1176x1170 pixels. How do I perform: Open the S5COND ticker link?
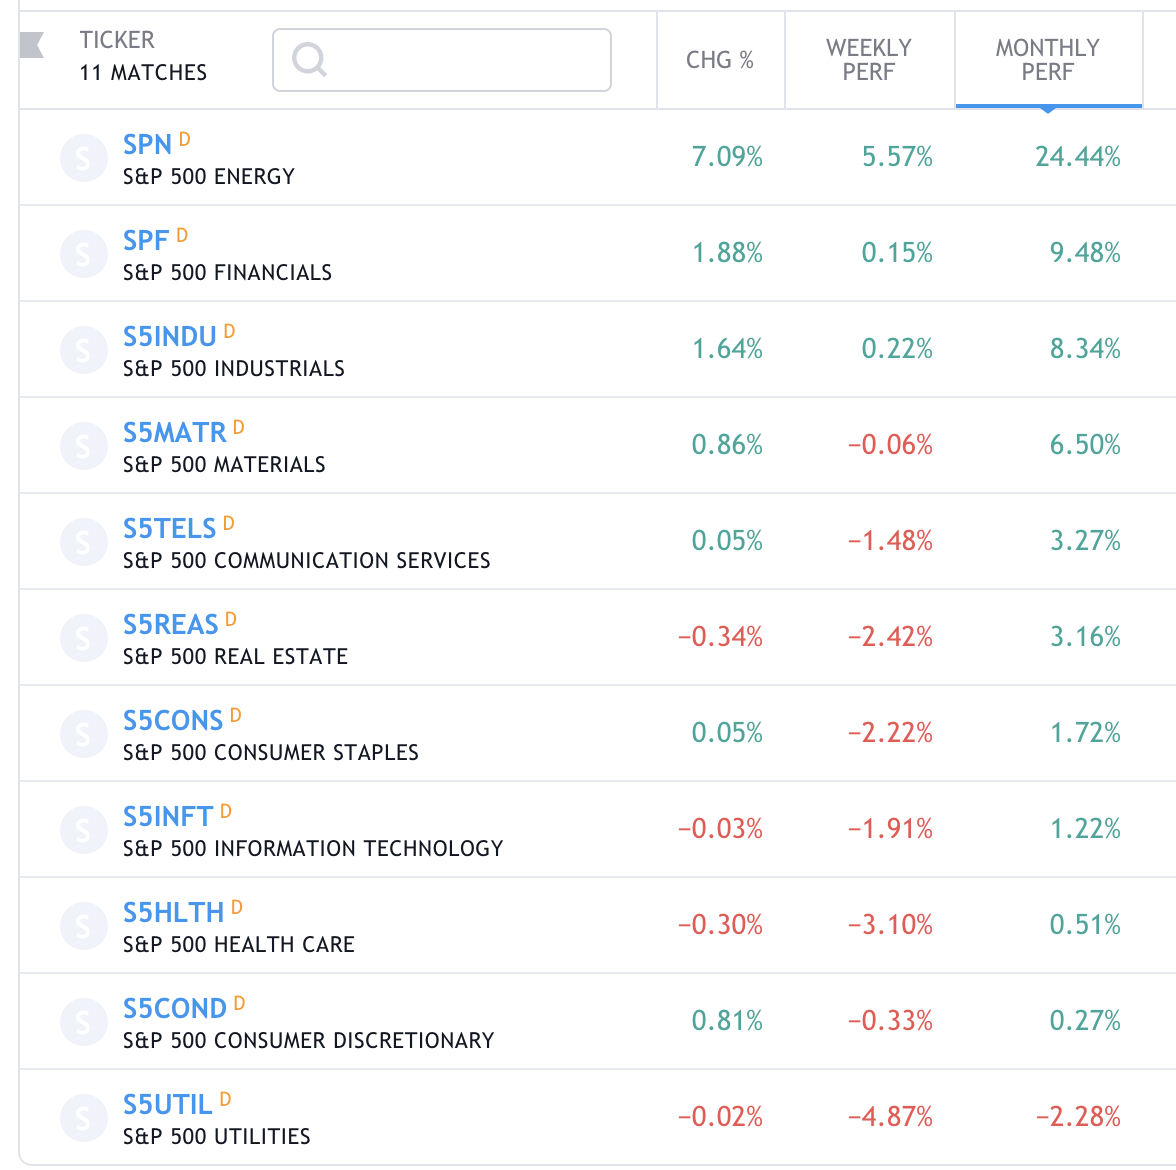pyautogui.click(x=174, y=1009)
